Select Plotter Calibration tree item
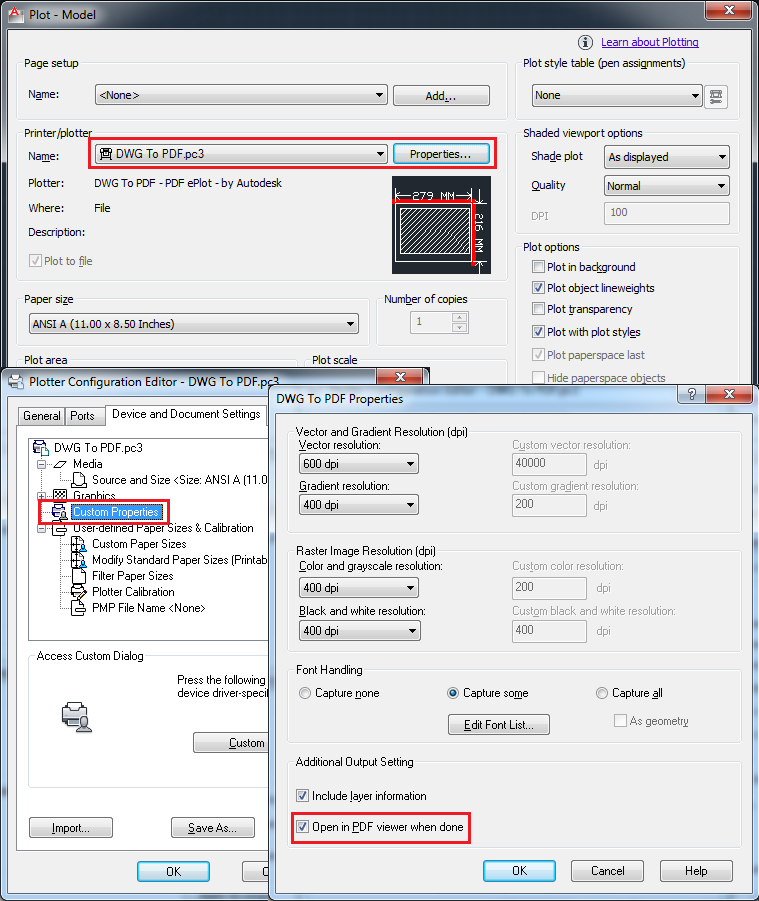This screenshot has width=759, height=901. tap(133, 592)
